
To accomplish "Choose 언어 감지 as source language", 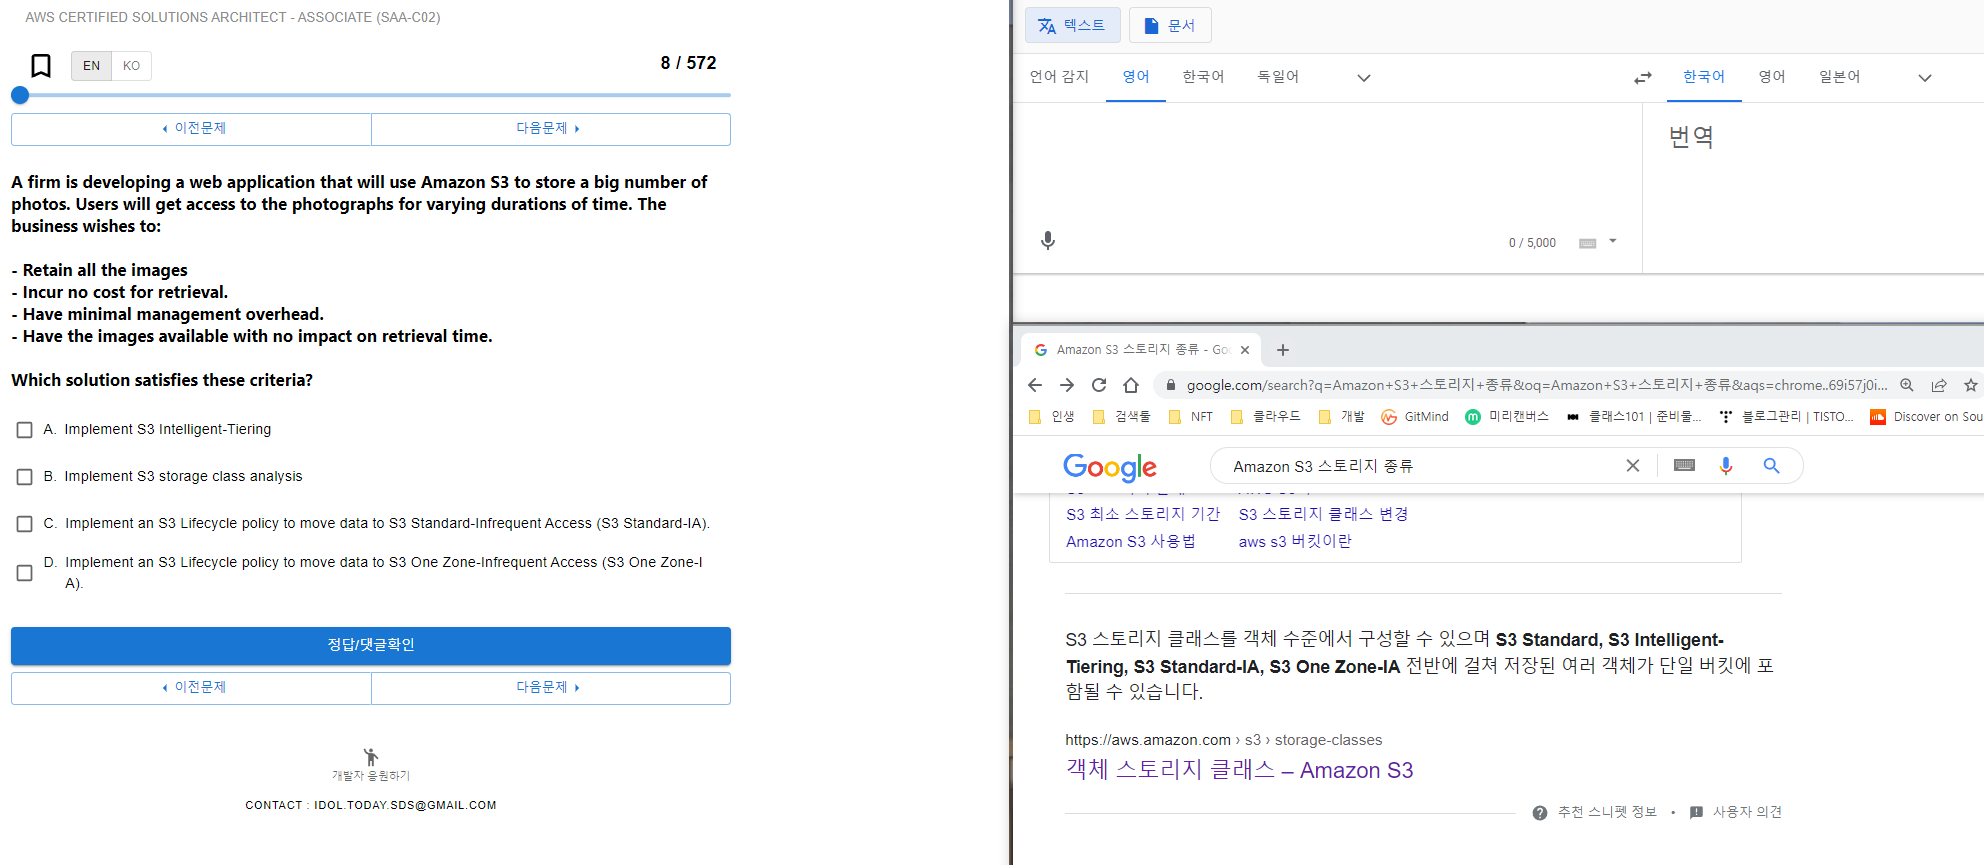I will point(1059,77).
